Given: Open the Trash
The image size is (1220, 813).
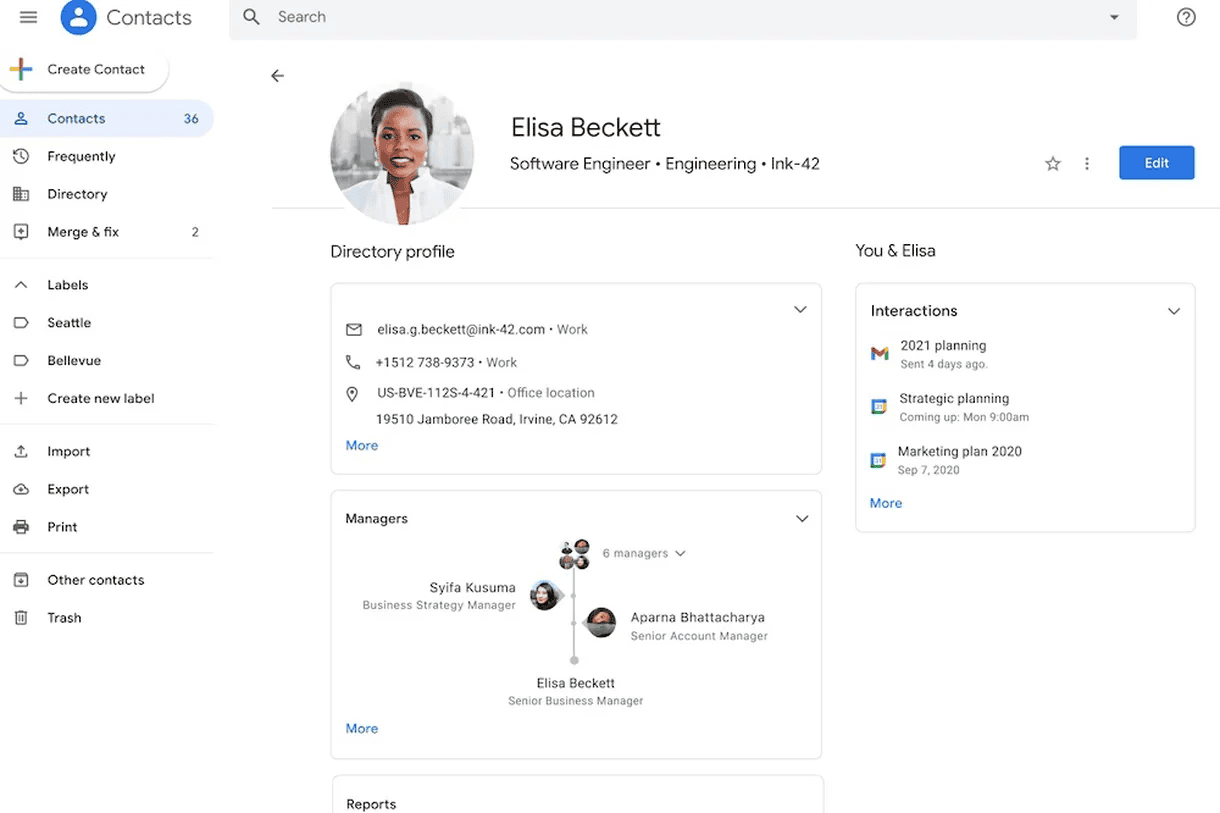Looking at the screenshot, I should coord(64,617).
